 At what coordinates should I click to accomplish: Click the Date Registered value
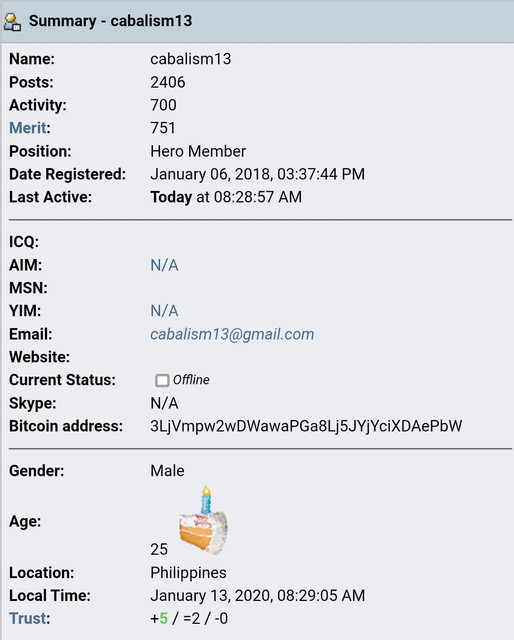point(258,174)
